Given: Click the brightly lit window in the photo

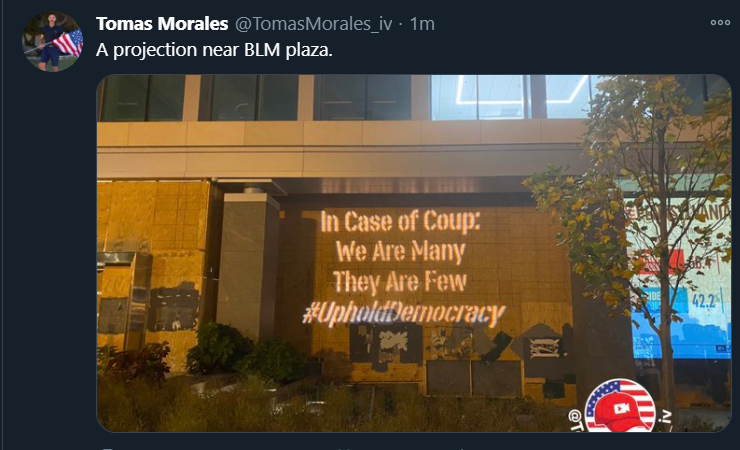Looking at the screenshot, I should 512,97.
